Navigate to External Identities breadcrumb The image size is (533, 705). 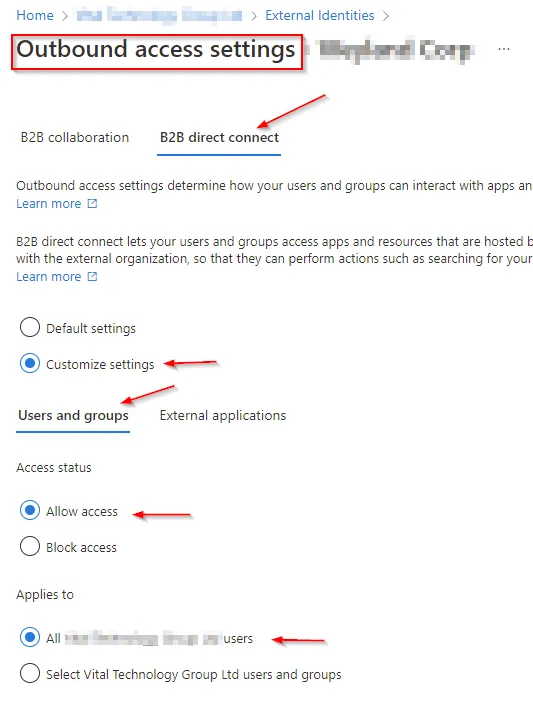tap(319, 16)
